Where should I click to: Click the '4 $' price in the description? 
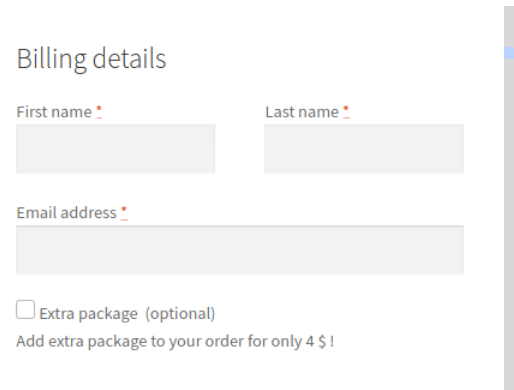(316, 341)
